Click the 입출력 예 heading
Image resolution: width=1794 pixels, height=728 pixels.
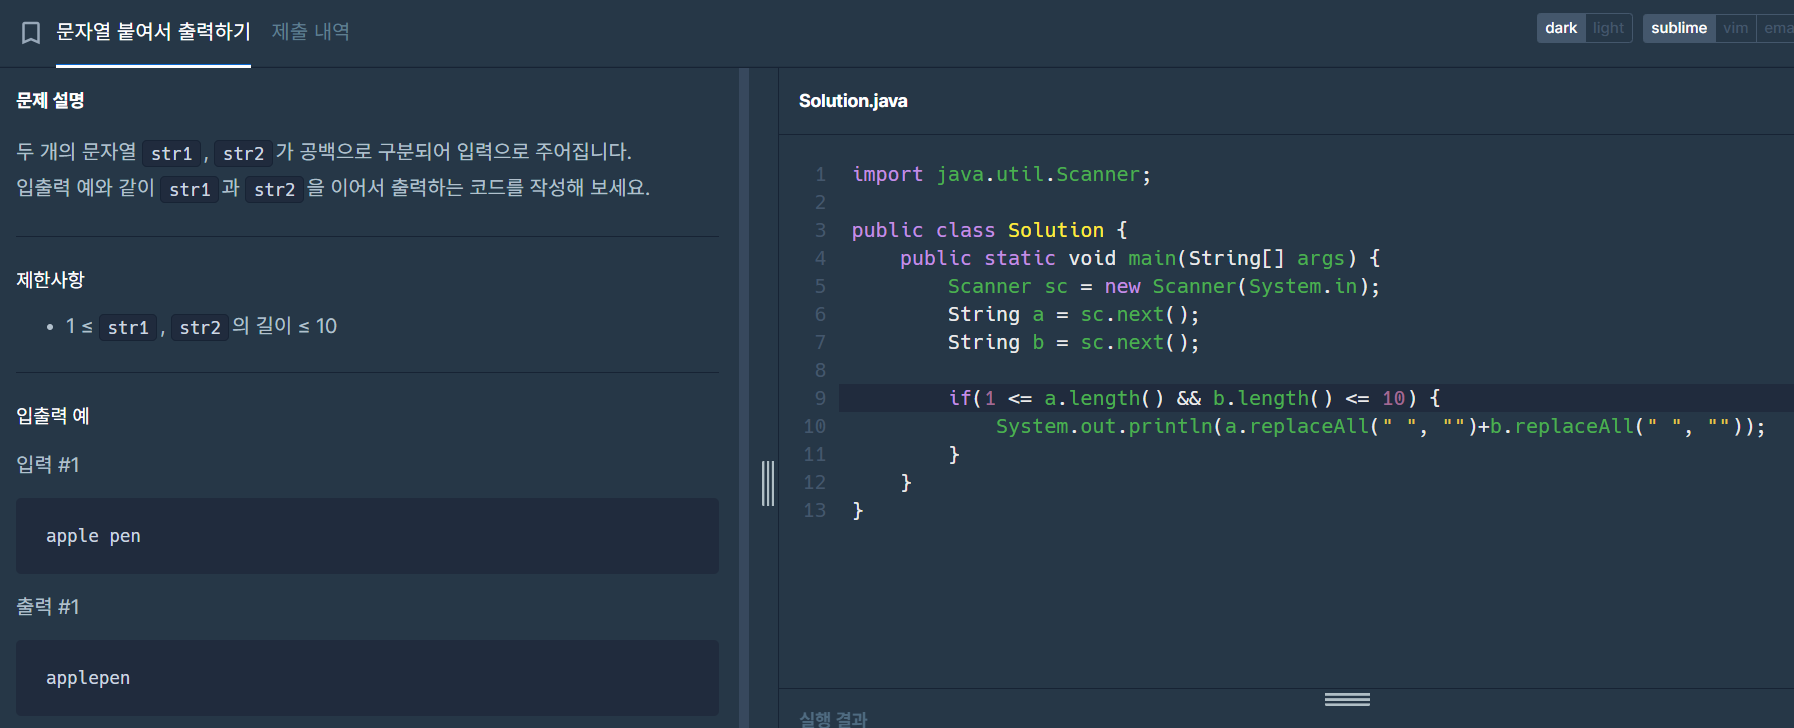point(53,416)
